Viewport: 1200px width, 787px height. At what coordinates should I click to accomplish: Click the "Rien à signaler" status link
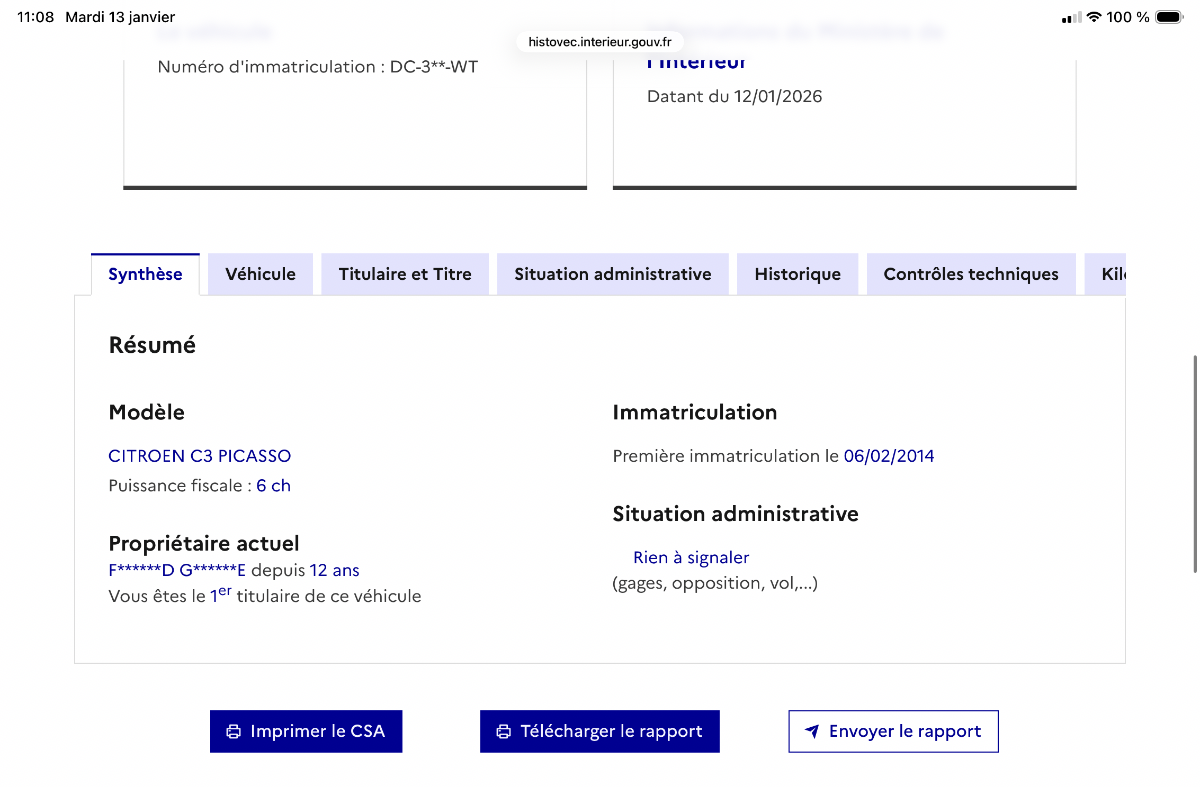point(690,557)
